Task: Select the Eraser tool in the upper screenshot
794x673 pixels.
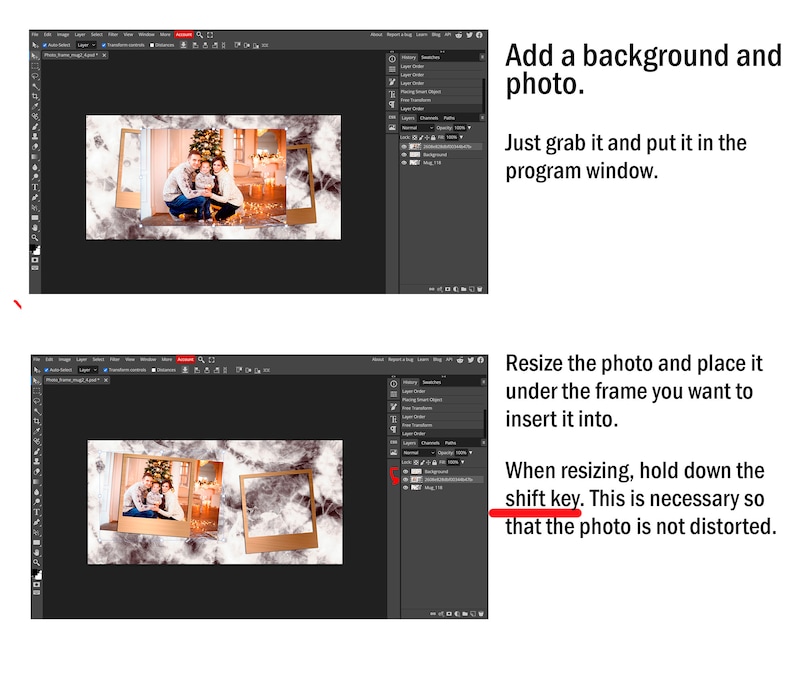Action: (x=35, y=147)
